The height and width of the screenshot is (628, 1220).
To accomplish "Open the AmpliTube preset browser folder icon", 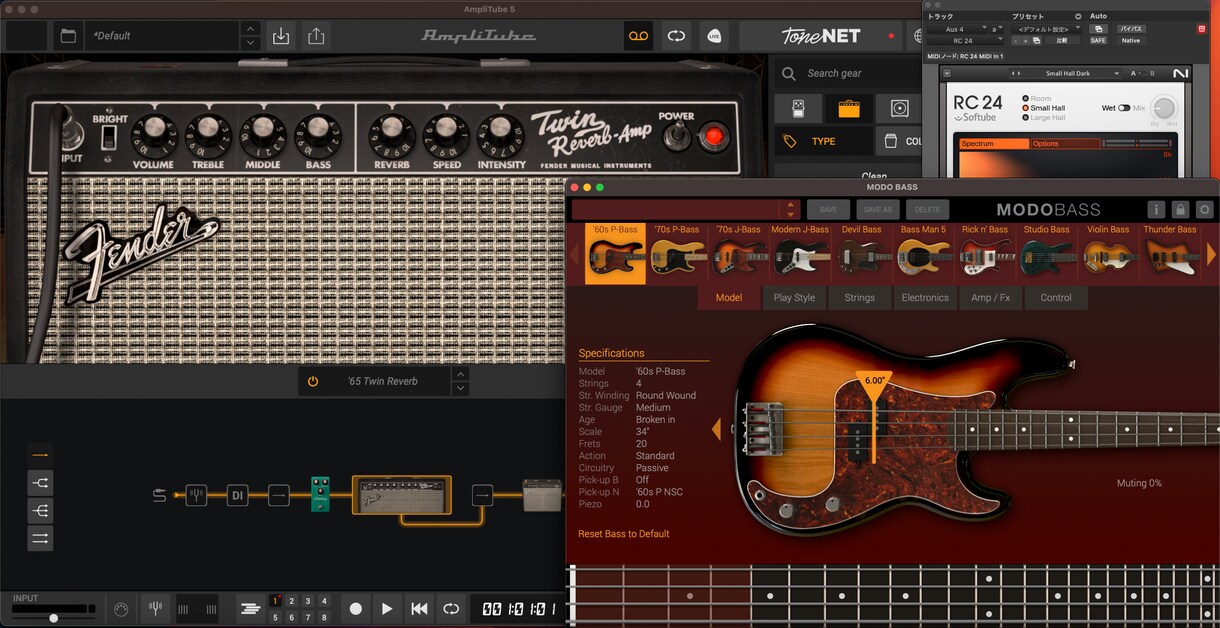I will point(68,36).
